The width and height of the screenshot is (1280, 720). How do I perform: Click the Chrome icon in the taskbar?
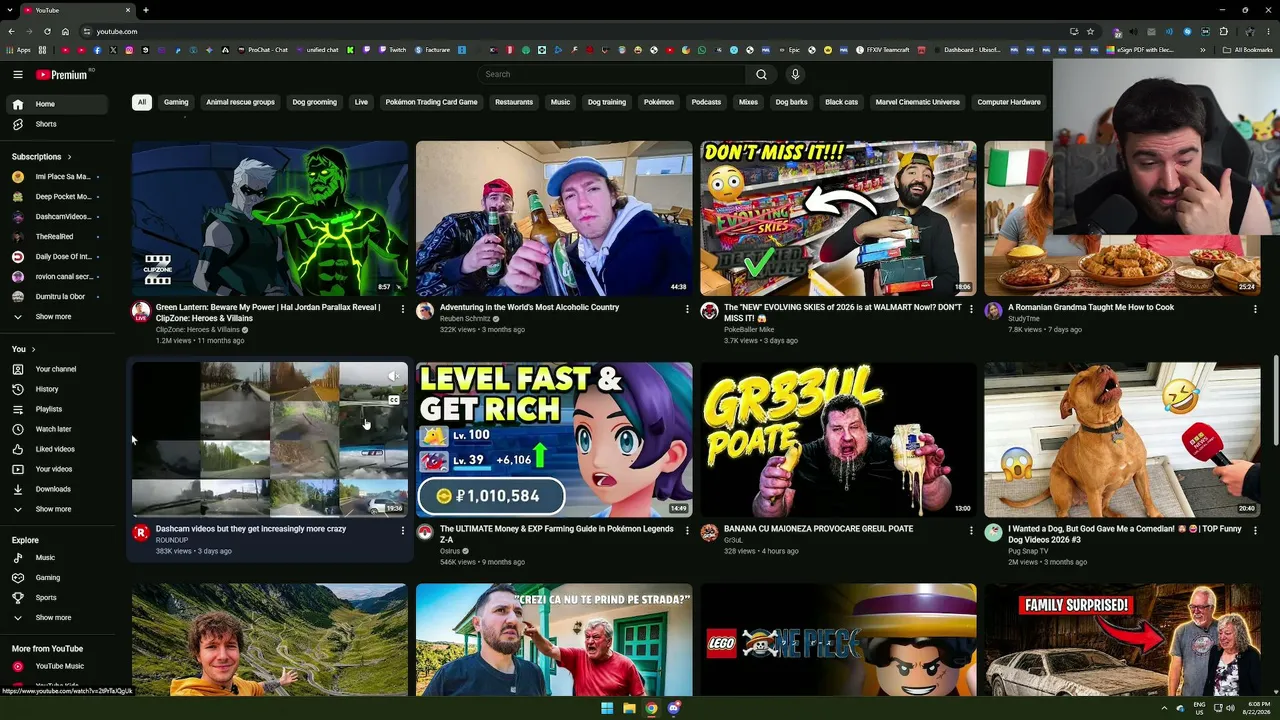click(x=651, y=708)
